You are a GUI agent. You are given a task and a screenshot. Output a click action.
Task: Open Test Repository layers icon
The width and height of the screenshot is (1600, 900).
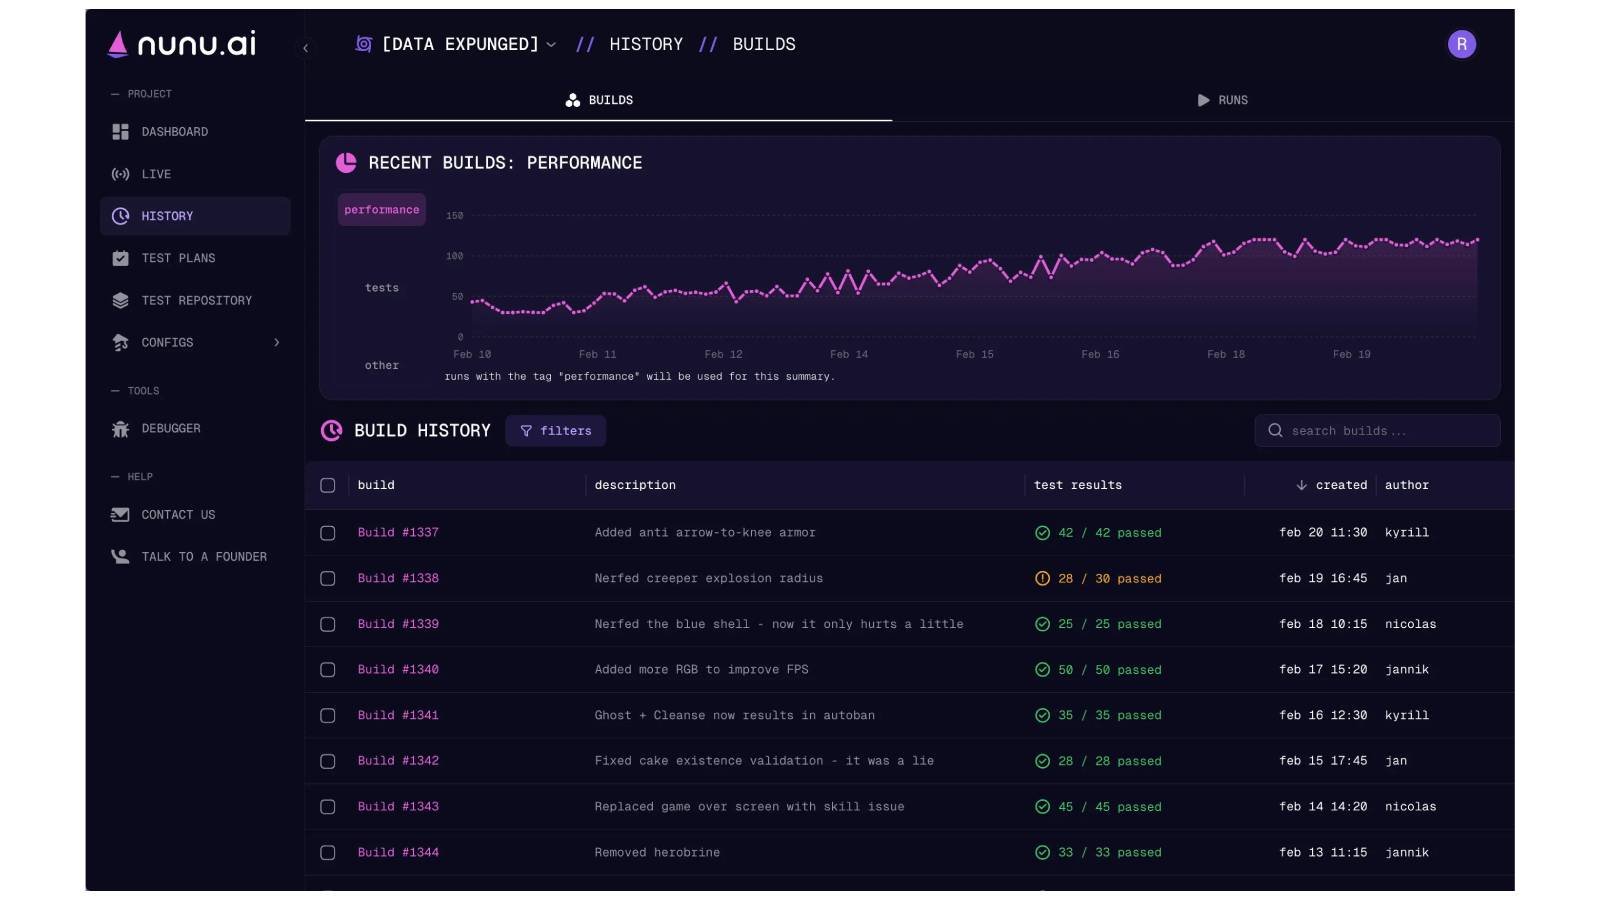pos(120,300)
